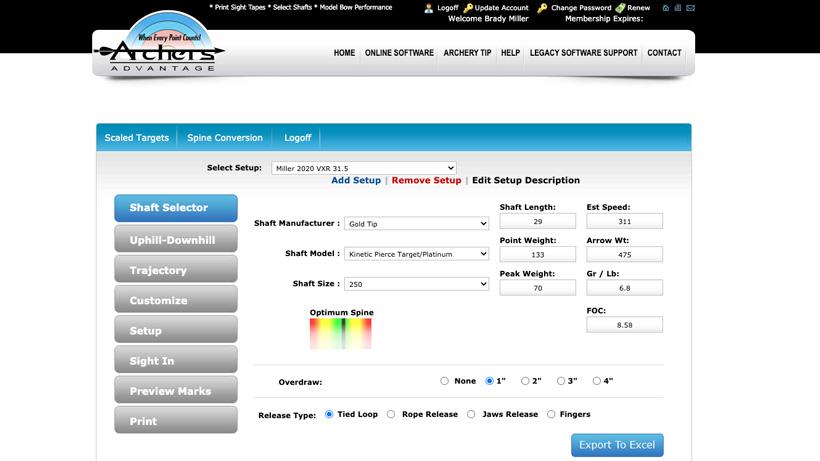Image resolution: width=820 pixels, height=461 pixels.
Task: Open ONLINE SOFTWARE in the navigation bar
Action: [399, 53]
